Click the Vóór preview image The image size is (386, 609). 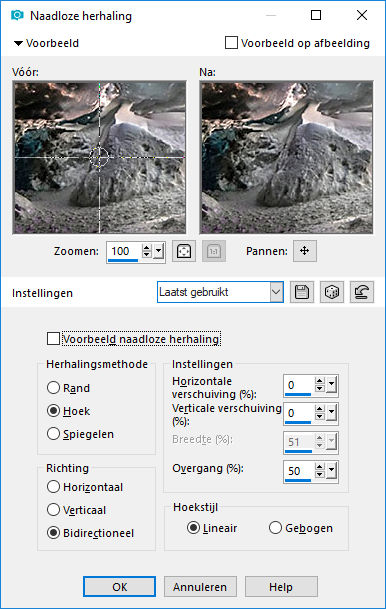click(x=99, y=157)
